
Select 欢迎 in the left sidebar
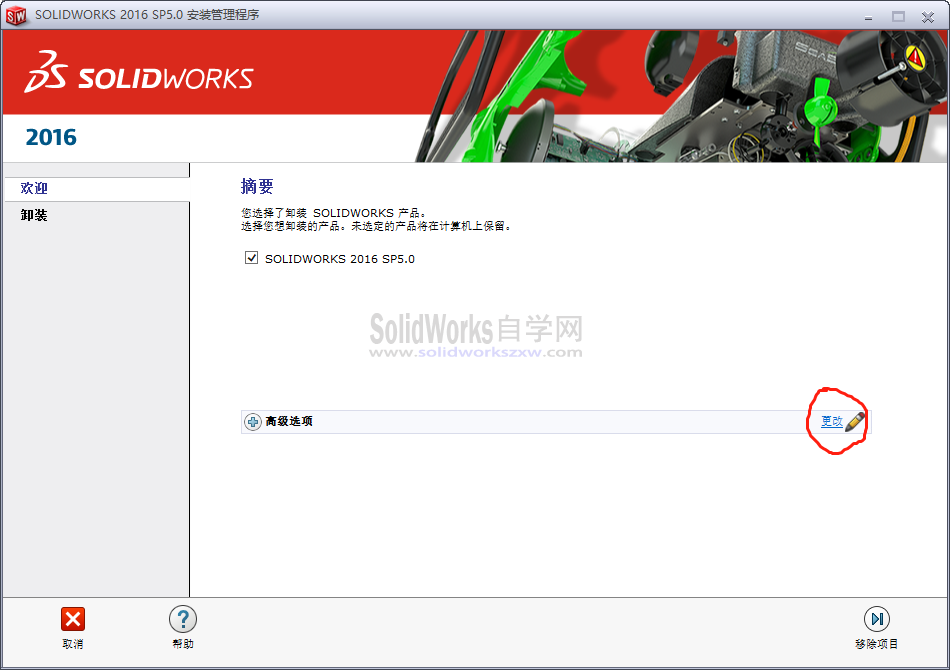point(35,188)
